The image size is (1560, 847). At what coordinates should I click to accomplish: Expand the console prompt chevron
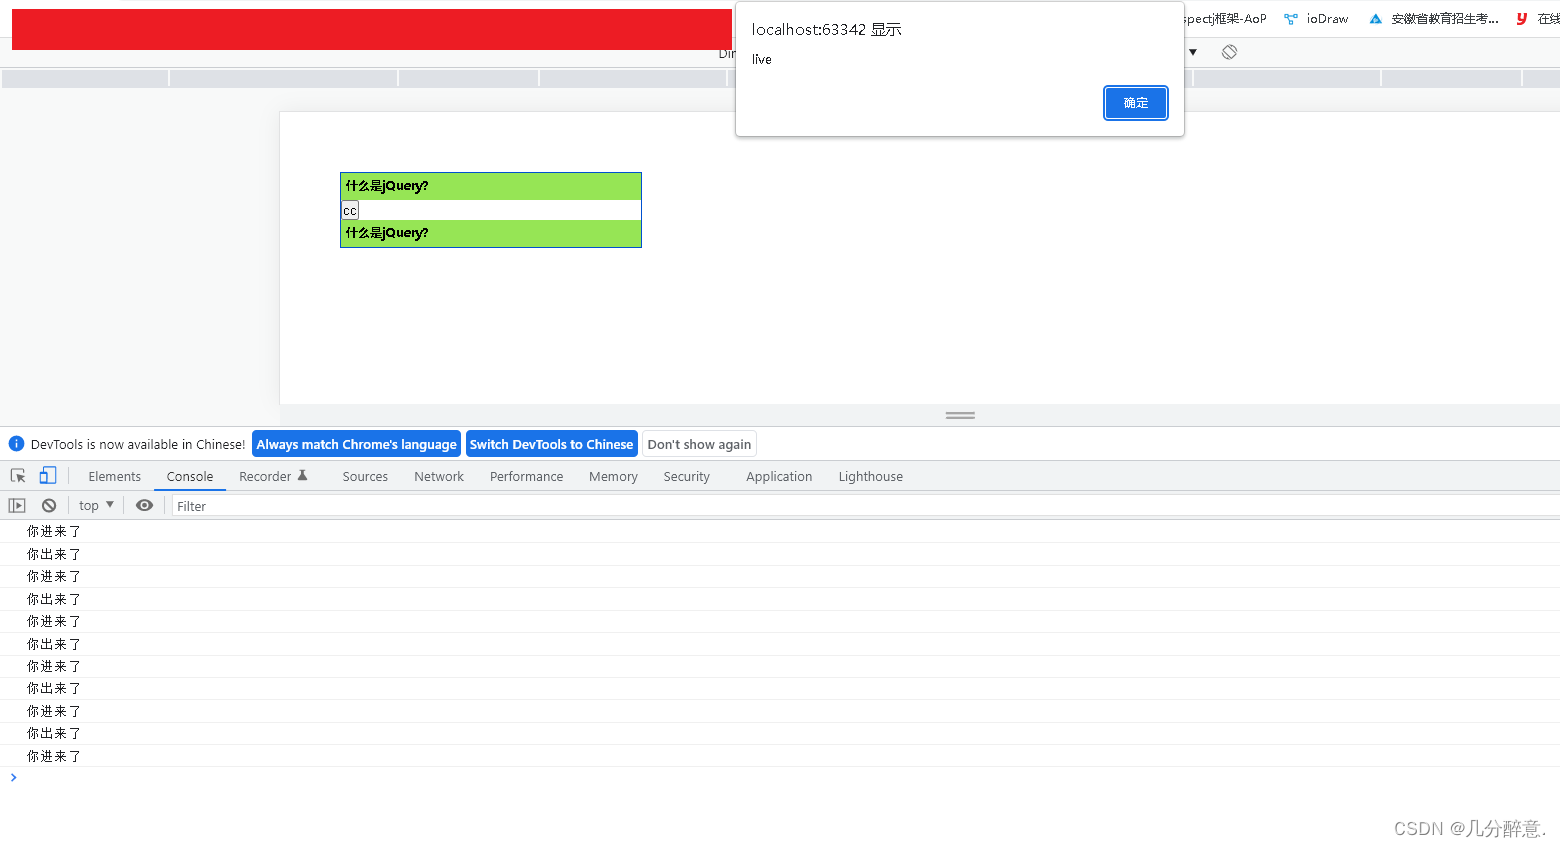click(13, 778)
